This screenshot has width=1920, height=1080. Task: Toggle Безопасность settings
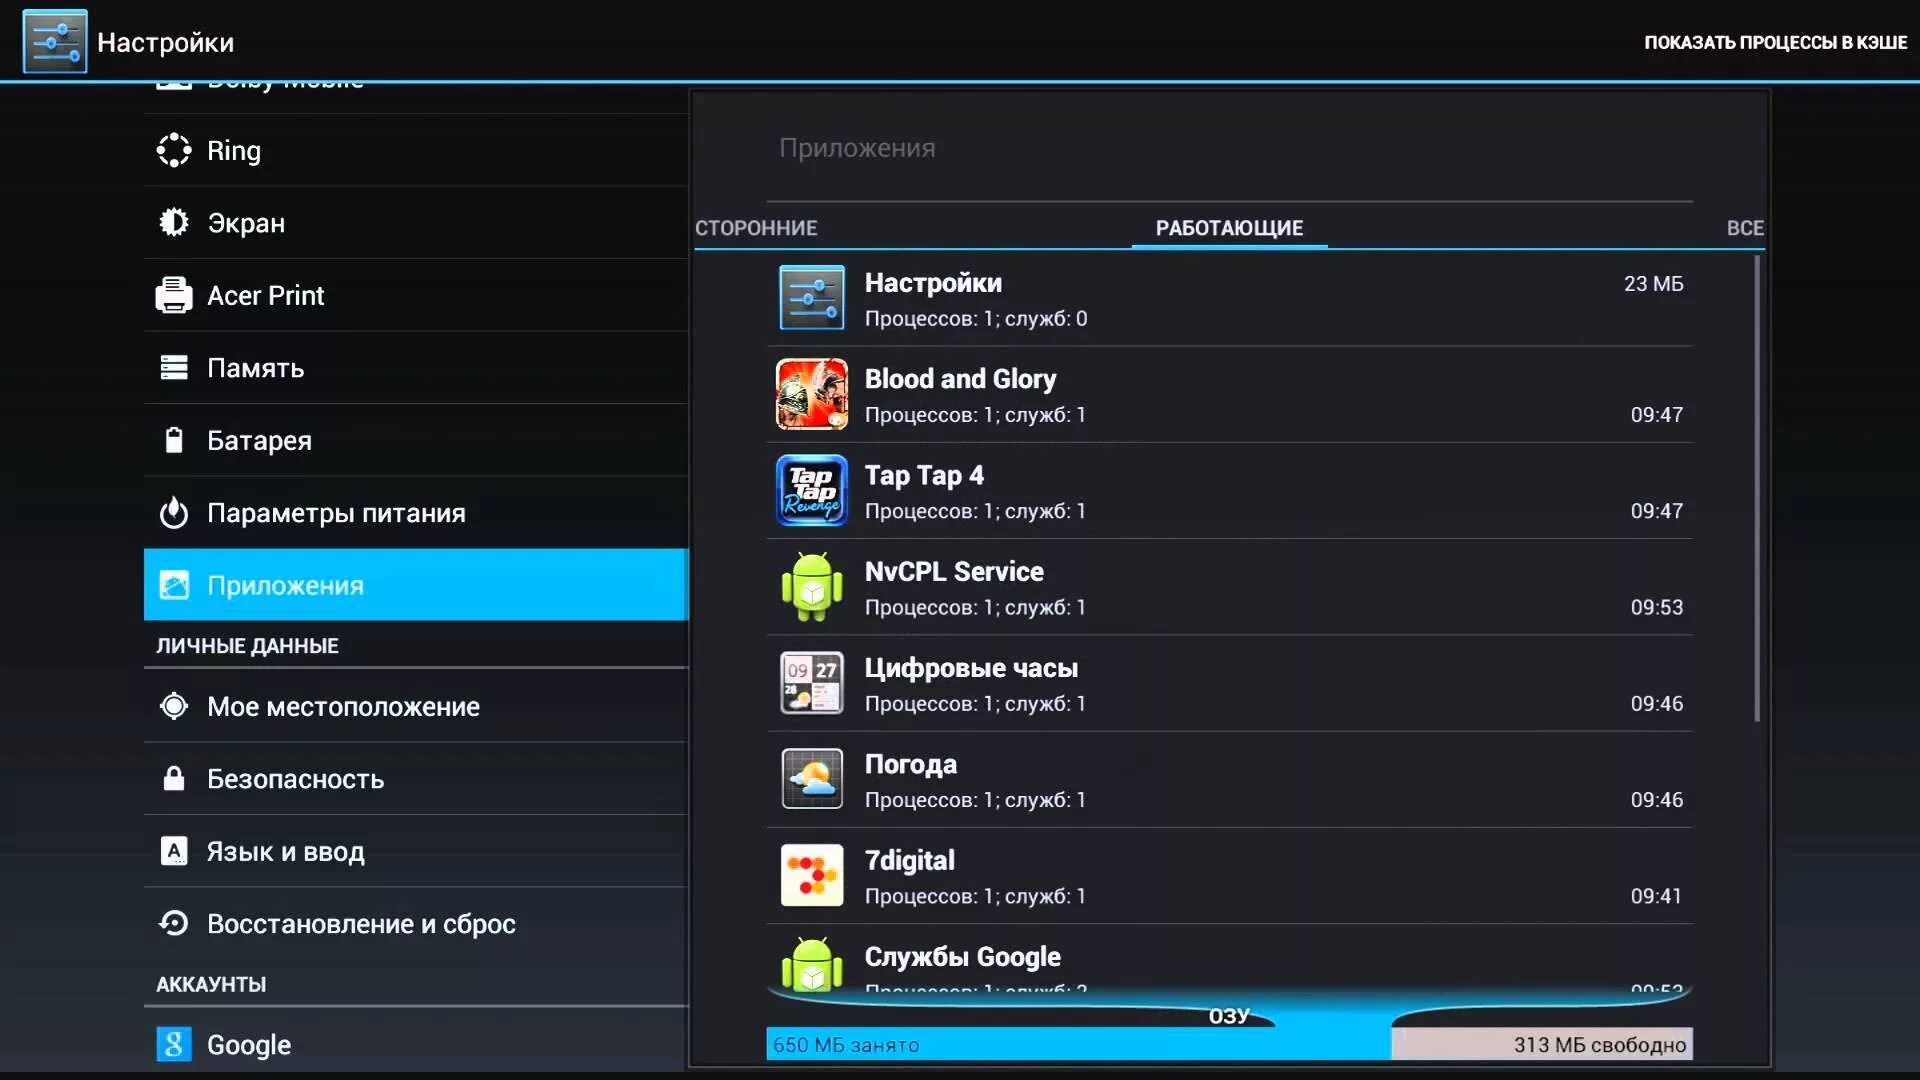pyautogui.click(x=294, y=778)
